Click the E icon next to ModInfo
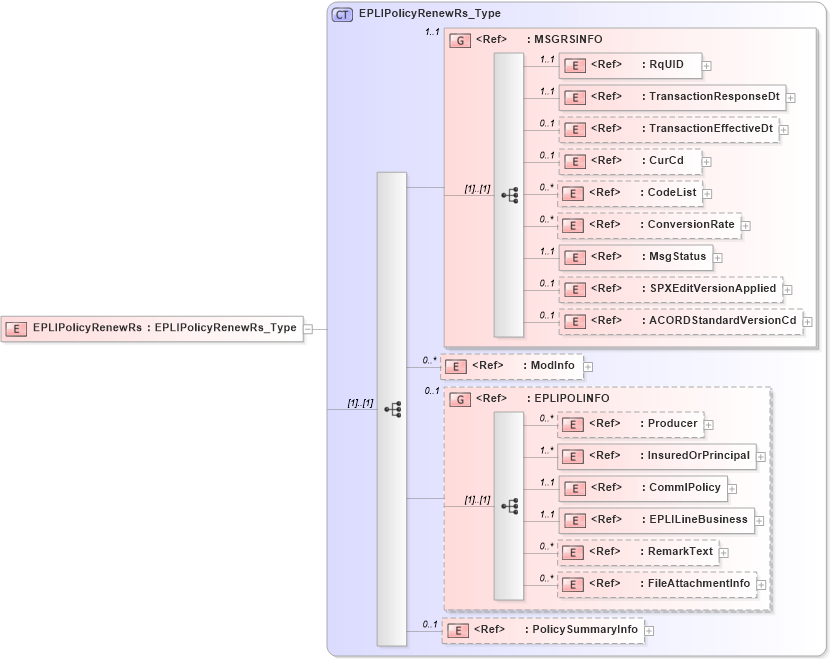The height and width of the screenshot is (659, 831). [x=456, y=366]
